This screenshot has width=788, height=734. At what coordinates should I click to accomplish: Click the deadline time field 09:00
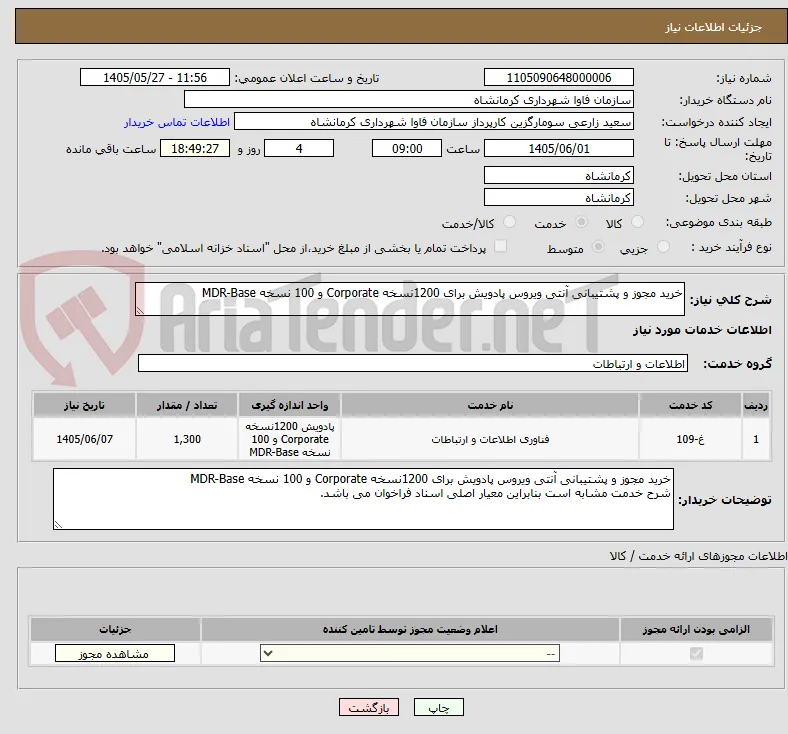[x=407, y=148]
